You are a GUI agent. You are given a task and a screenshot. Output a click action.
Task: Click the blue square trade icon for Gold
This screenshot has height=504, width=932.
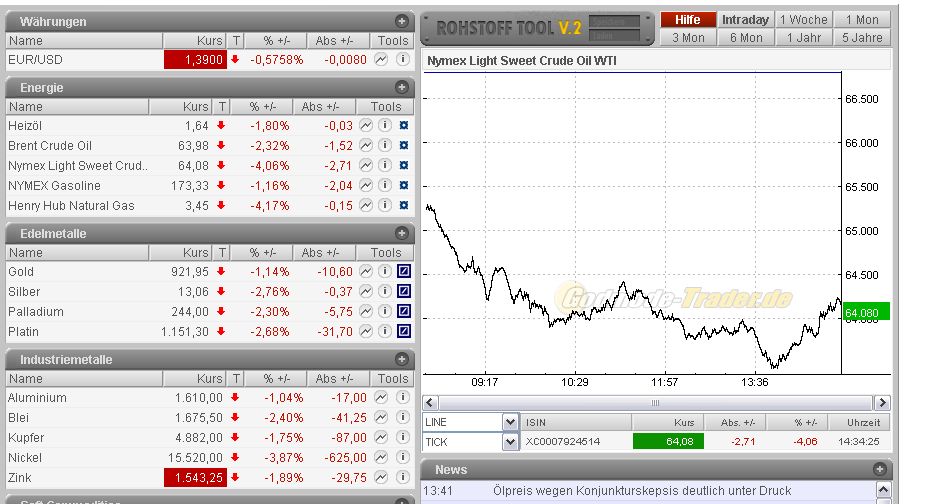tap(404, 271)
